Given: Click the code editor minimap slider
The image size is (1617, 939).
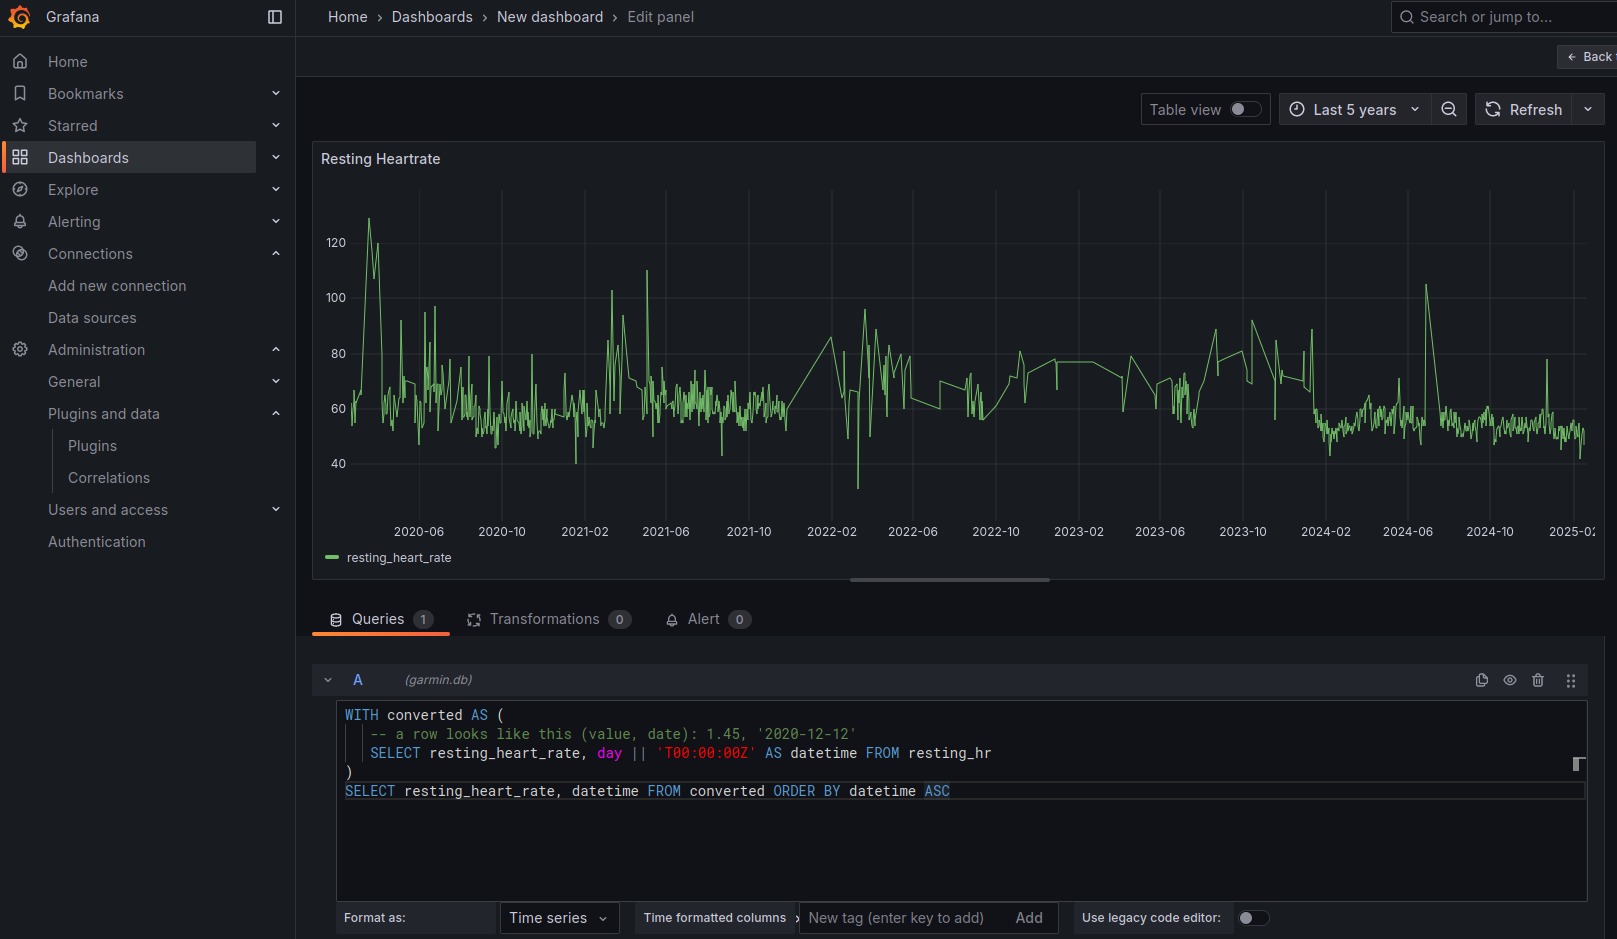Looking at the screenshot, I should (1579, 764).
